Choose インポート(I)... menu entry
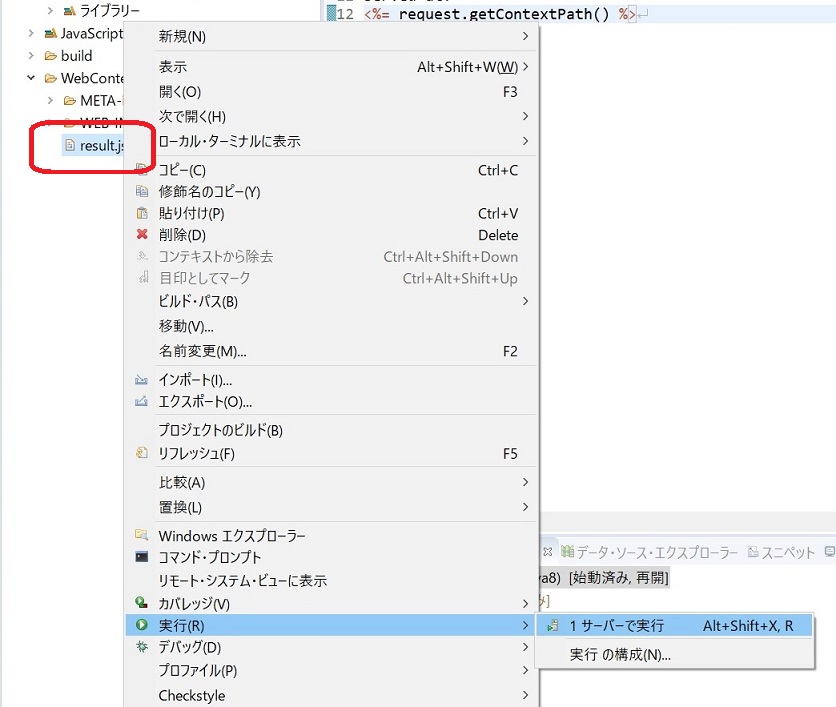This screenshot has height=707, width=836. 332,380
